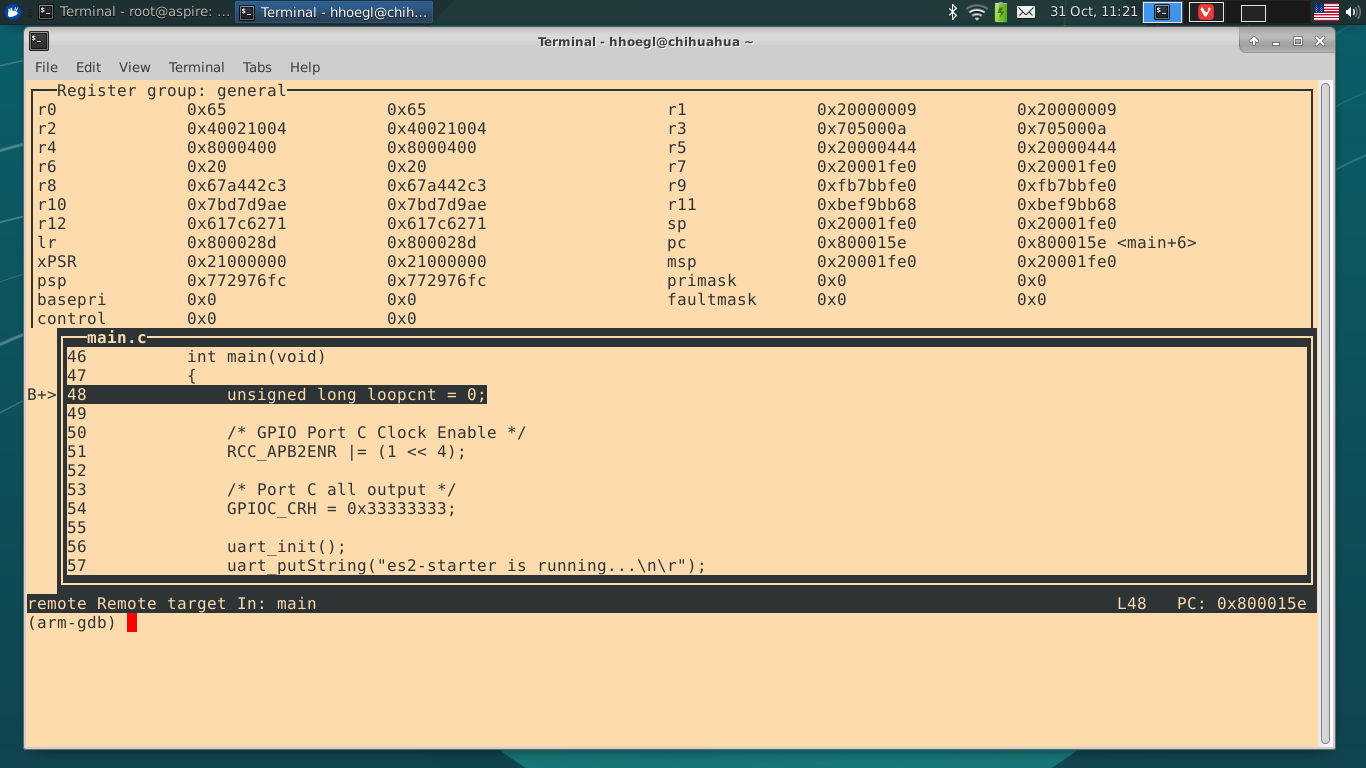Expand the Tabs menu

coord(257,67)
